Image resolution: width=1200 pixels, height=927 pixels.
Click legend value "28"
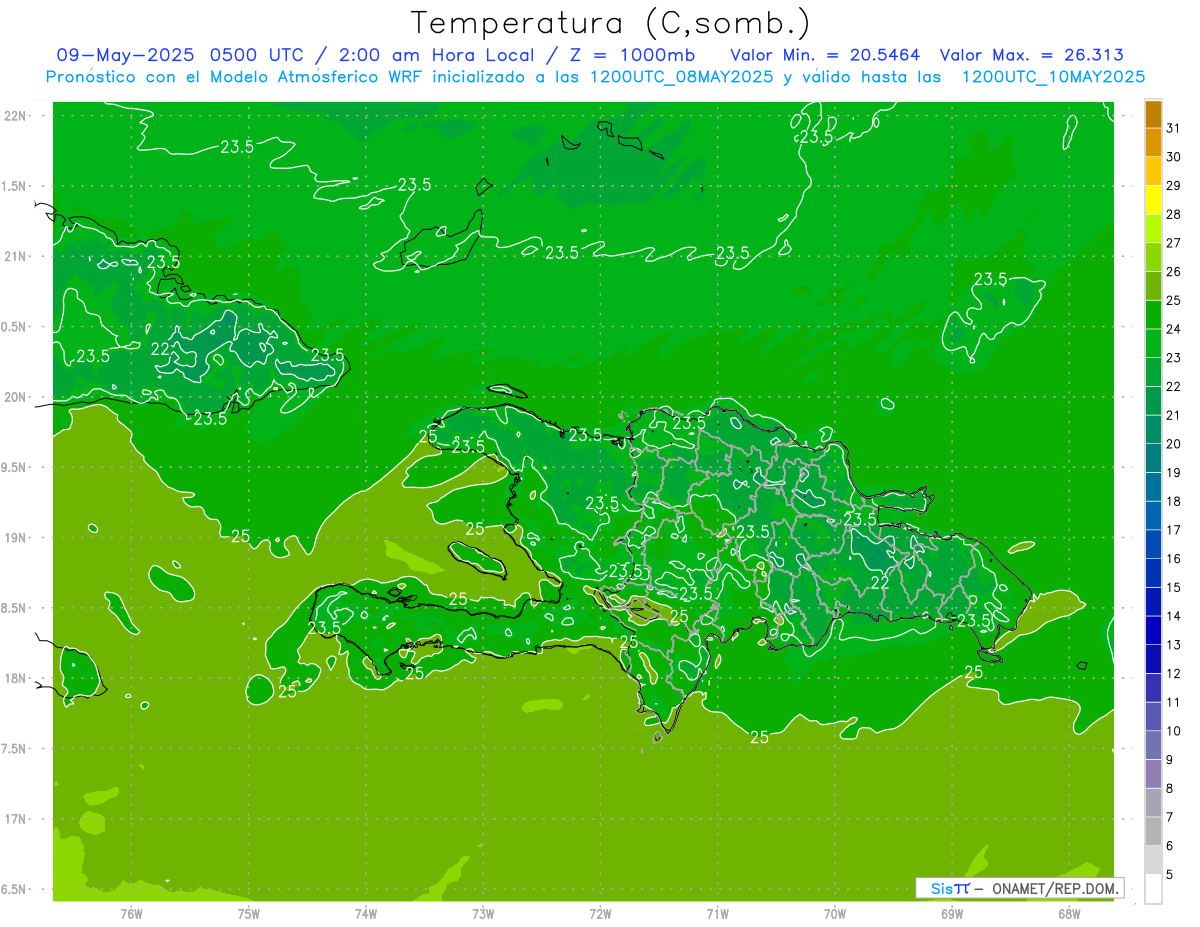[x=1174, y=214]
